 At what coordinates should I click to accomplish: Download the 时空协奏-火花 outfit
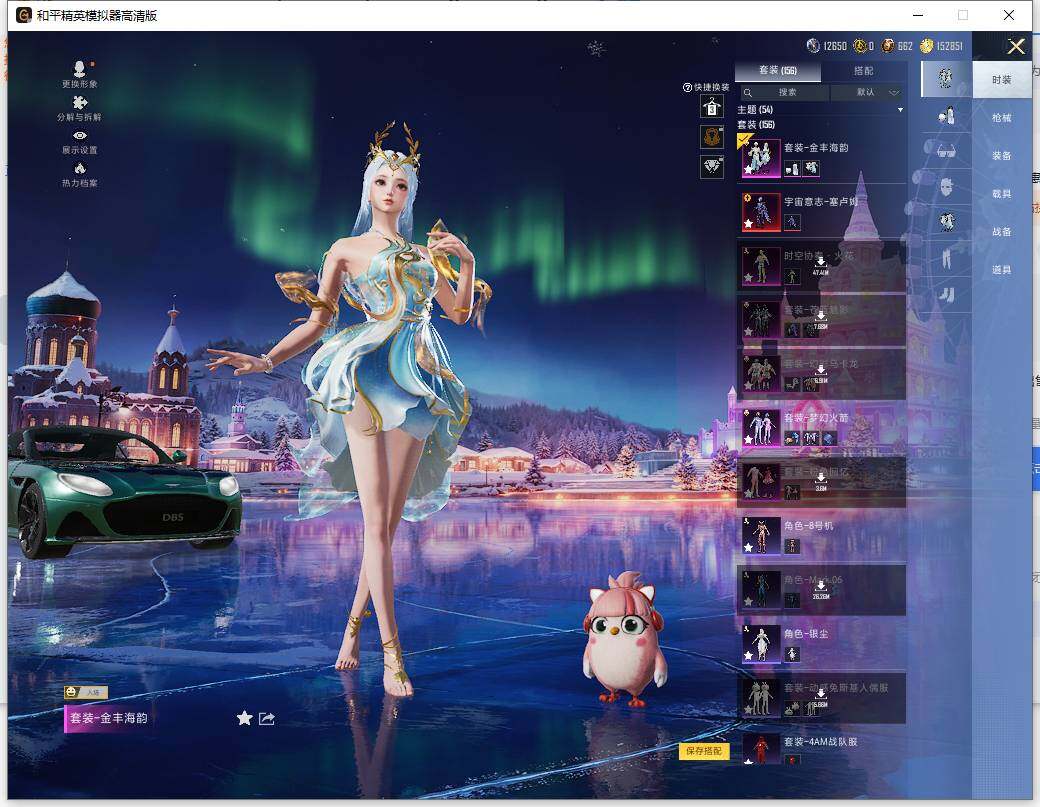tap(820, 265)
